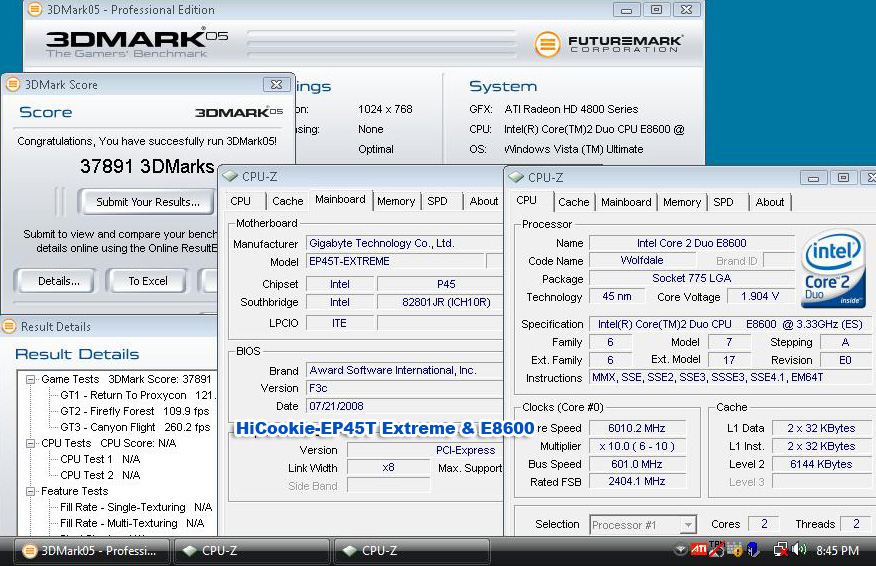This screenshot has width=876, height=566.
Task: Switch to CPU tab in Mainboard CPU-Z window
Action: coord(240,201)
